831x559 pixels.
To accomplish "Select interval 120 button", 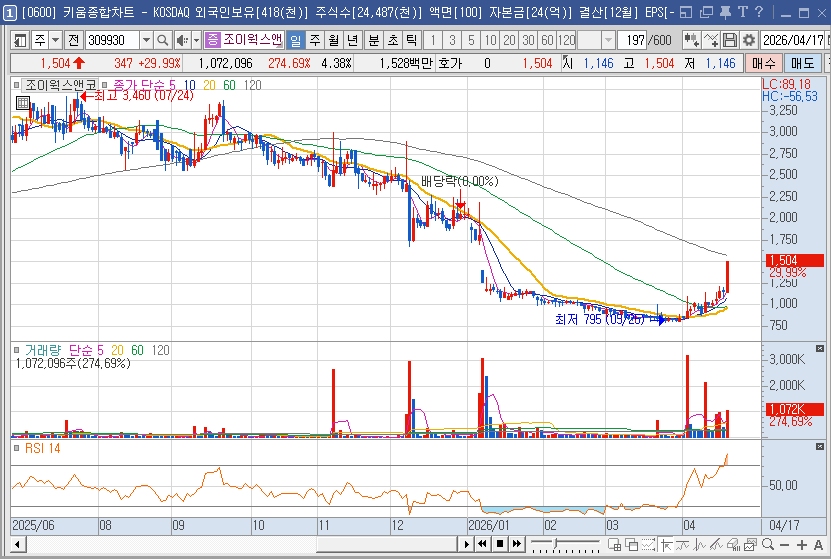I will click(x=566, y=40).
